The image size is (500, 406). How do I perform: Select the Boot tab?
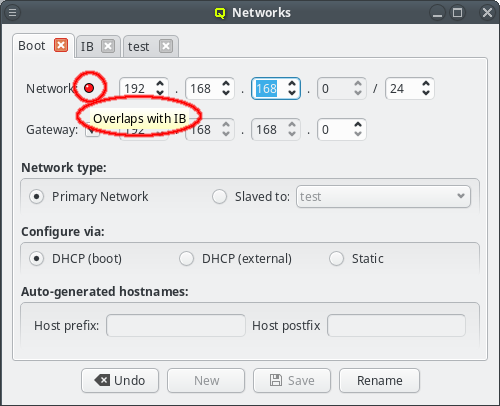click(32, 46)
